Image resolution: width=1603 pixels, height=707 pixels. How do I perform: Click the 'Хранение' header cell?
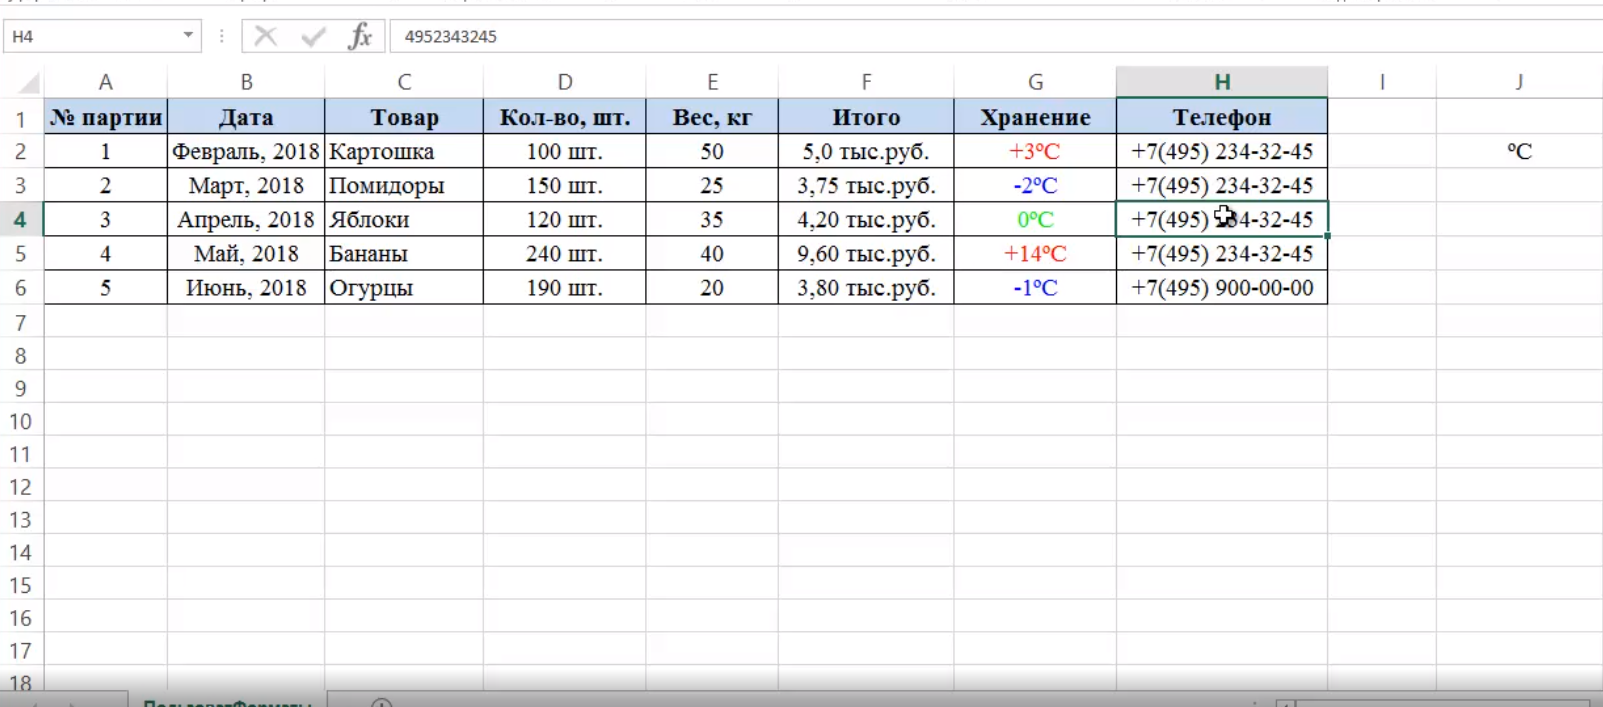tap(1035, 117)
